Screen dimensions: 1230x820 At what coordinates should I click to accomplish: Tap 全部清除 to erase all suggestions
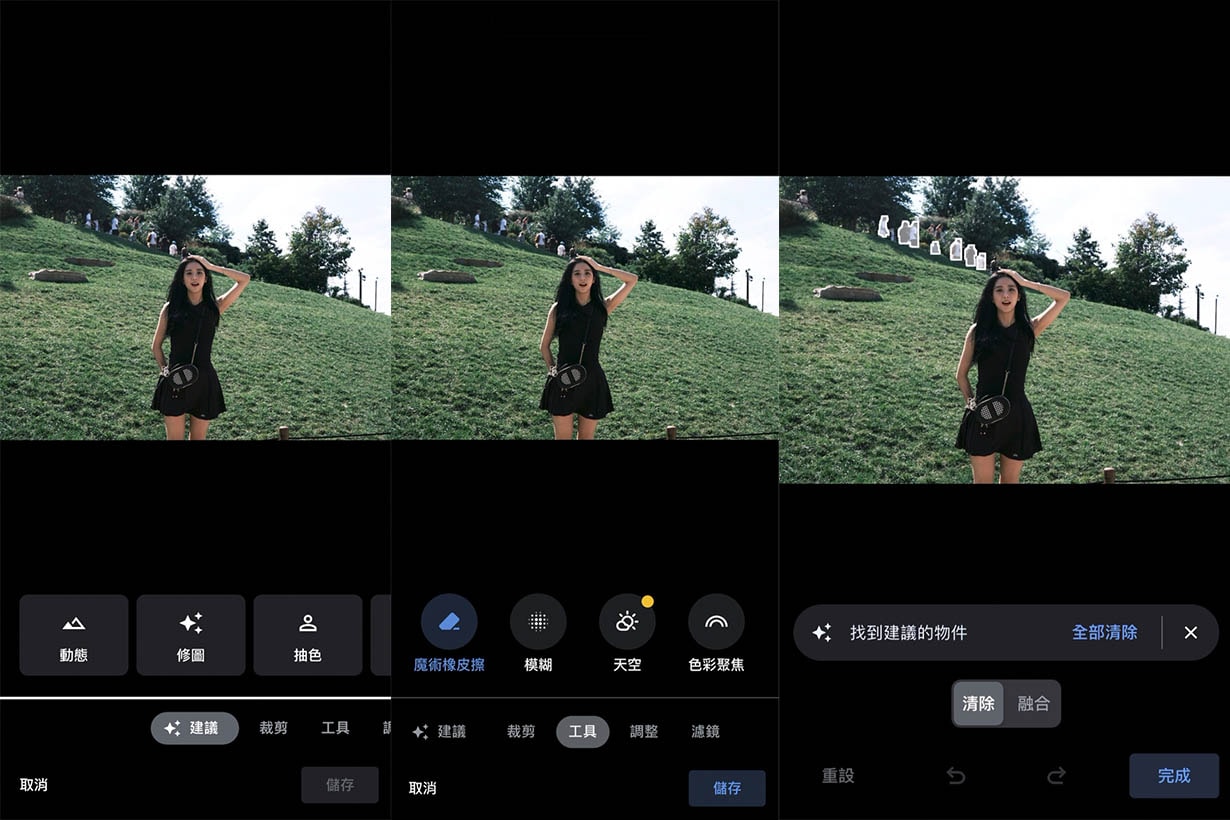point(1104,632)
